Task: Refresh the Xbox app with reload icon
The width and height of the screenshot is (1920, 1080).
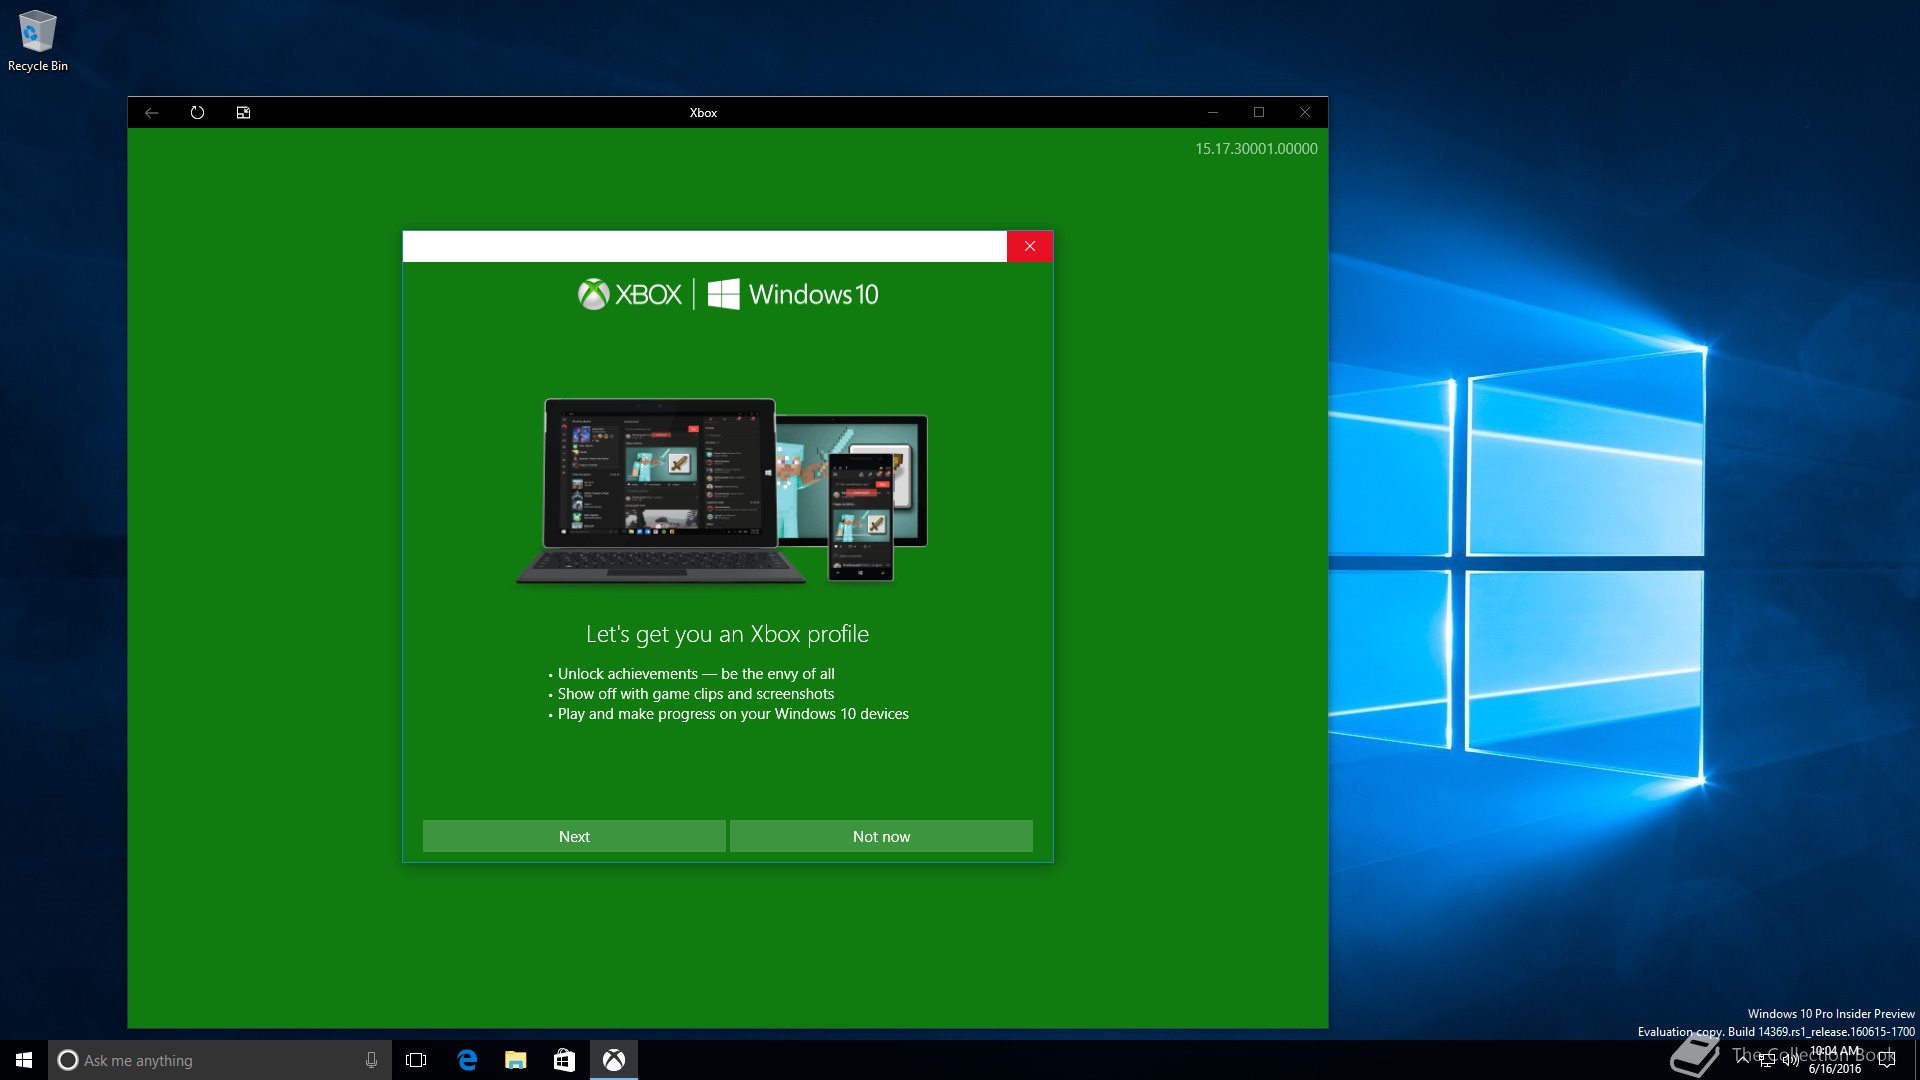Action: pyautogui.click(x=197, y=112)
